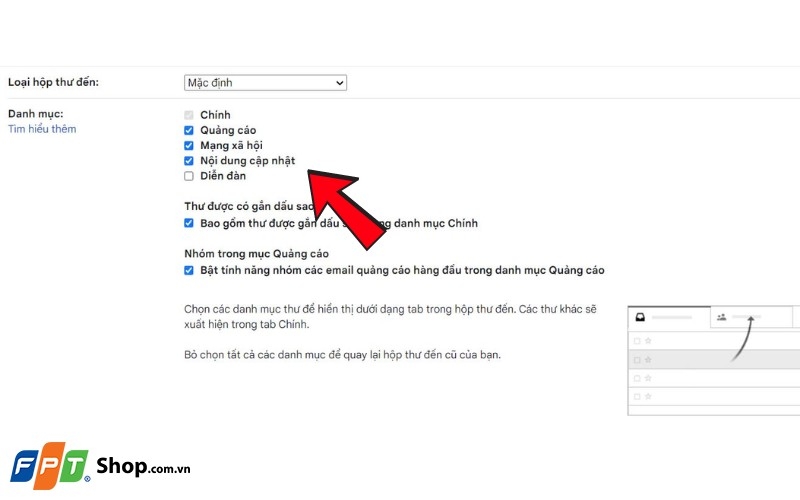Screen dimensions: 800x500
Task: Click the people (social) tab icon in preview
Action: click(721, 317)
